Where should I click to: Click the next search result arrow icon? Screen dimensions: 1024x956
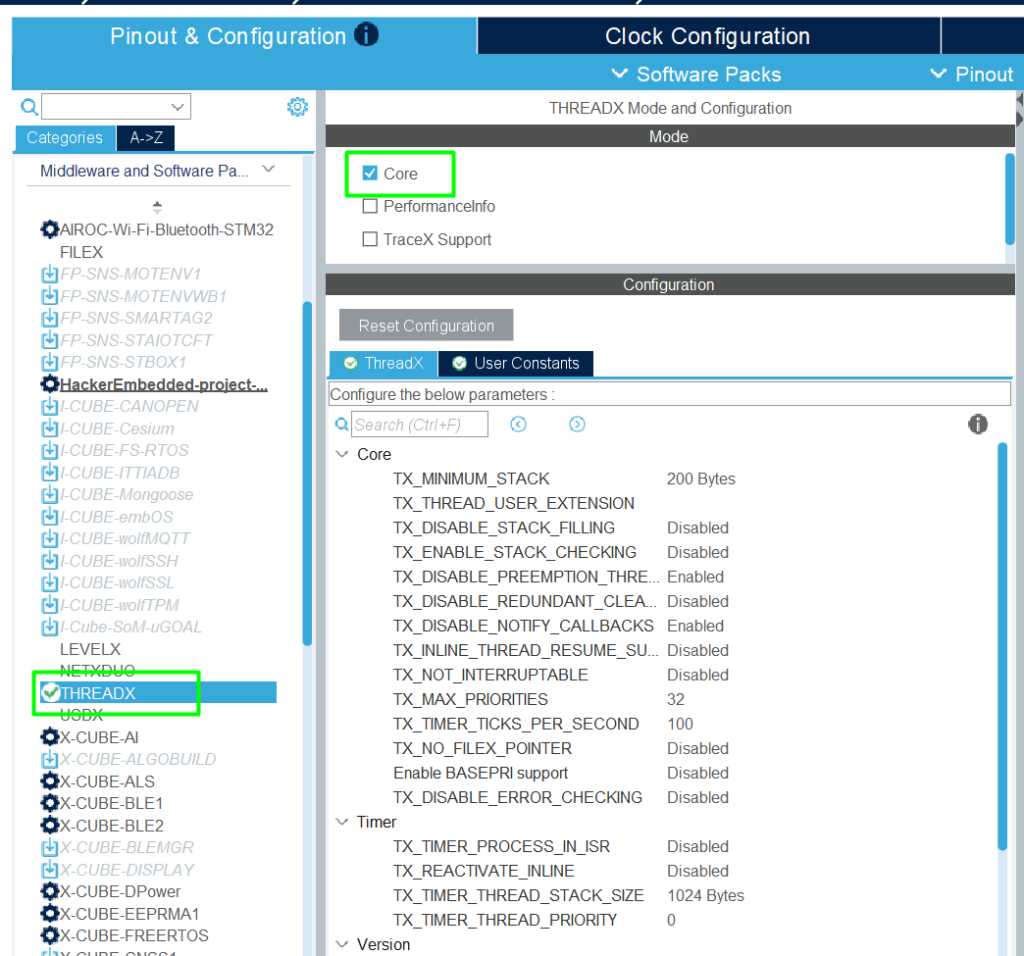577,425
